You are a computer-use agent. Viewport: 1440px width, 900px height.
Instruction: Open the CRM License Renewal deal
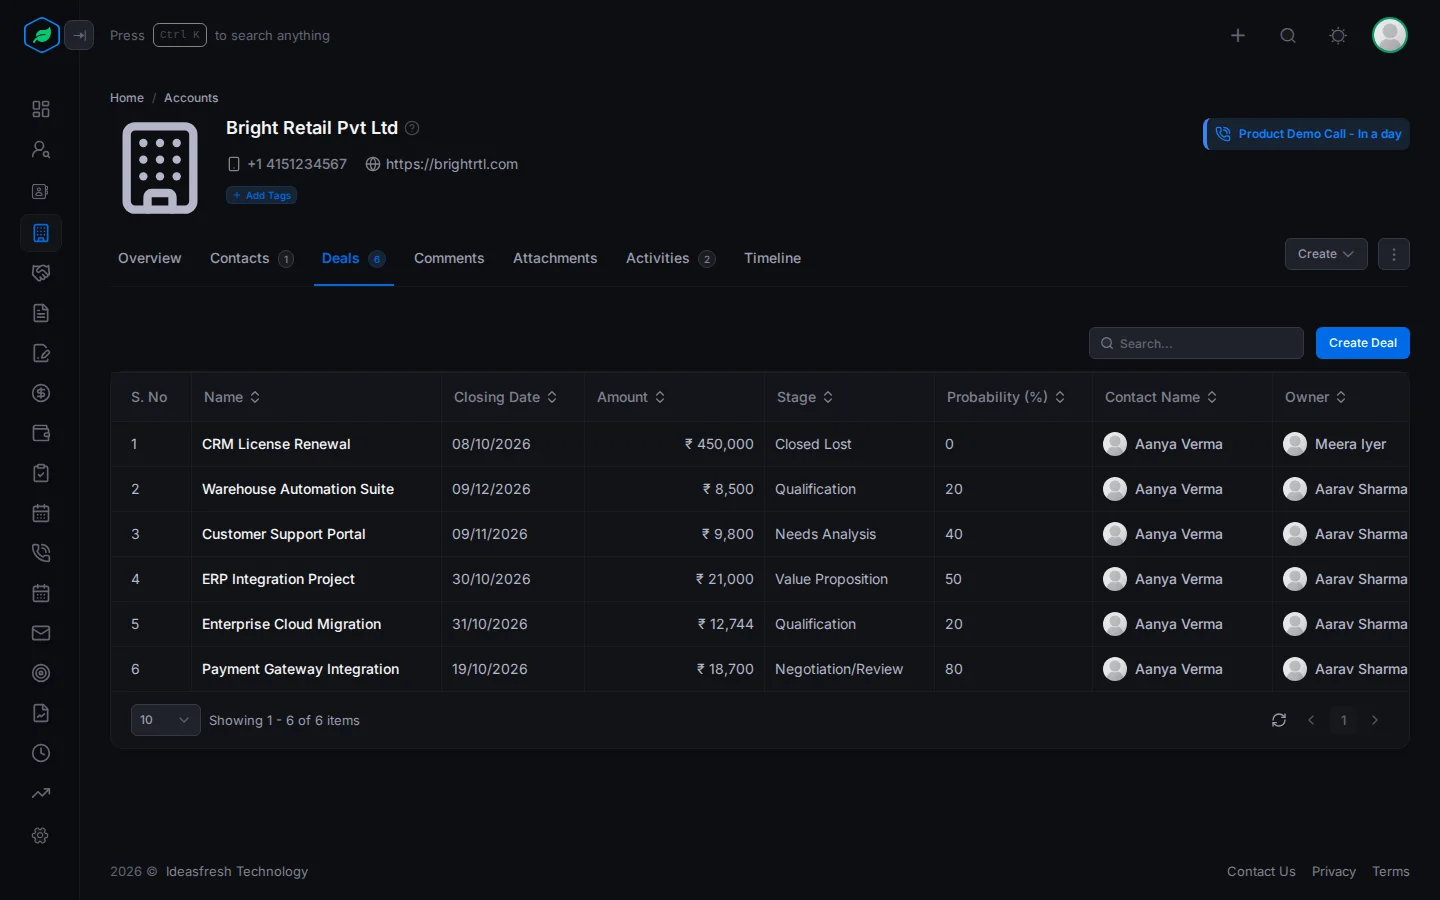(x=276, y=444)
